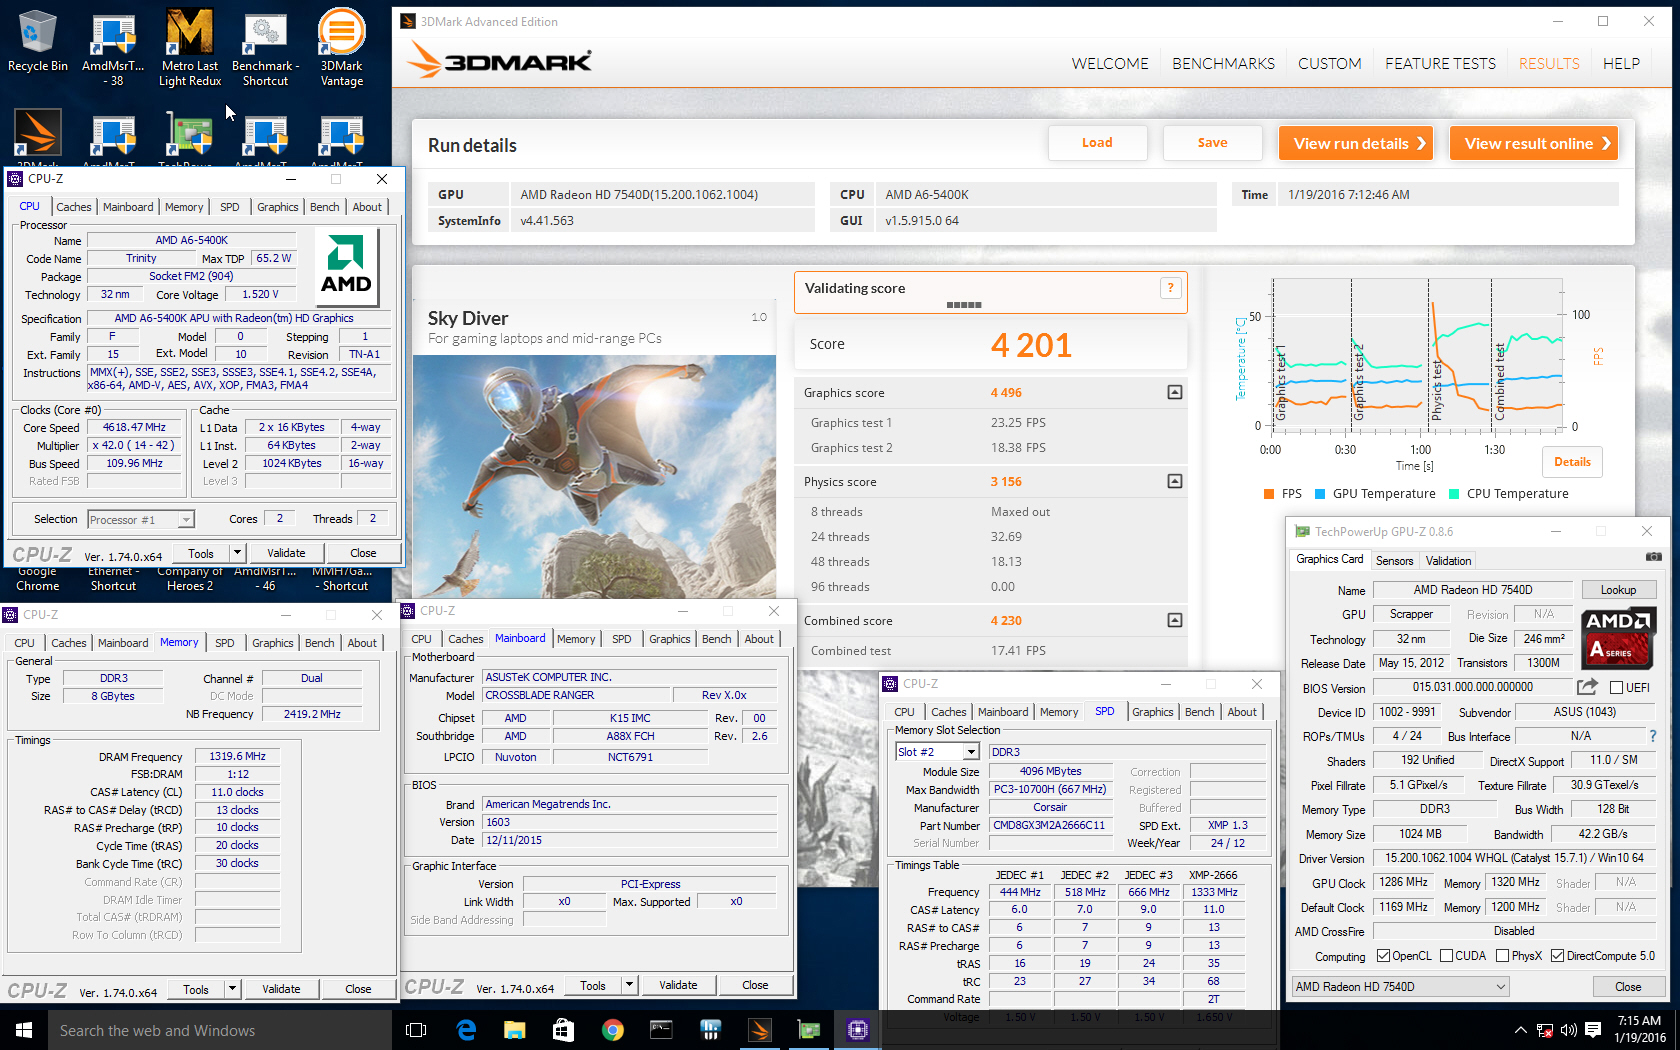
Task: Click the green CPU Temperature legend swatch
Action: 1454,494
